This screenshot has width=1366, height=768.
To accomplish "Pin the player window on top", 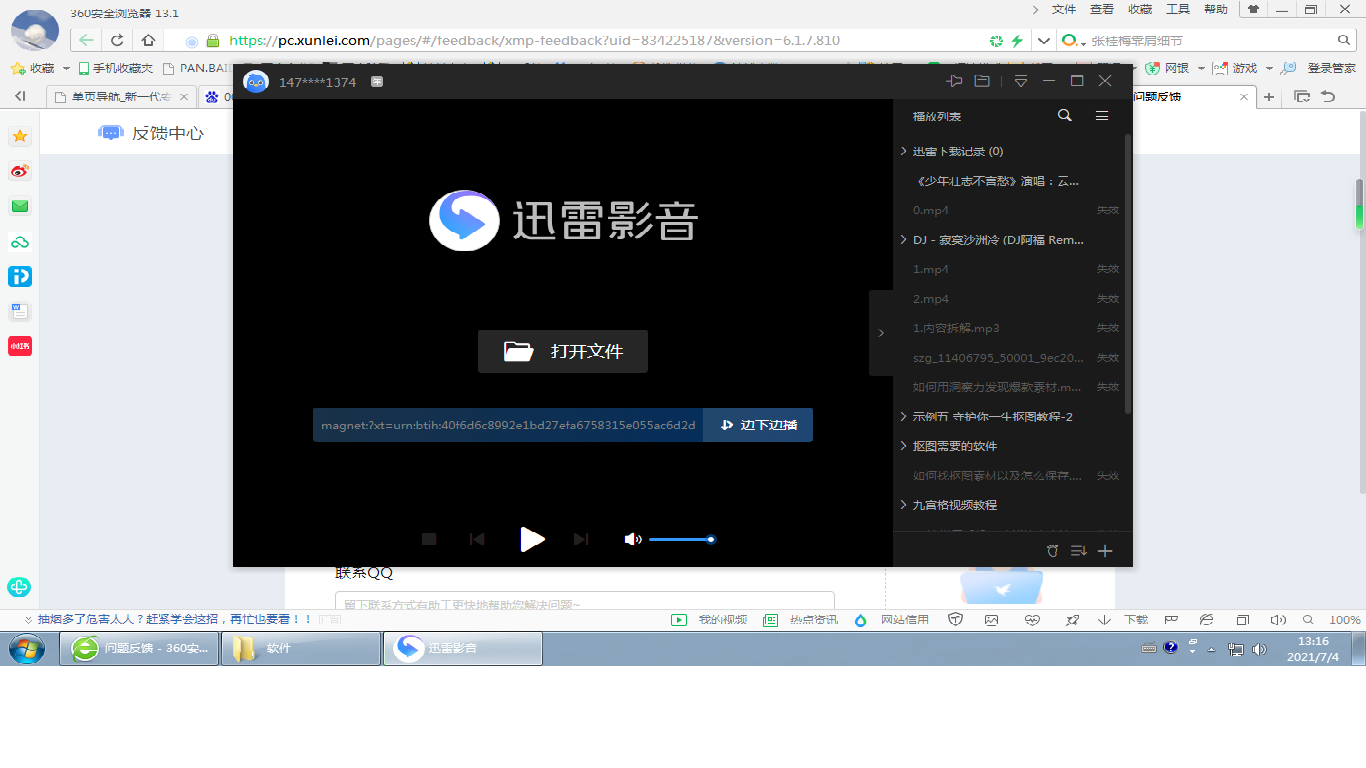I will (x=954, y=81).
